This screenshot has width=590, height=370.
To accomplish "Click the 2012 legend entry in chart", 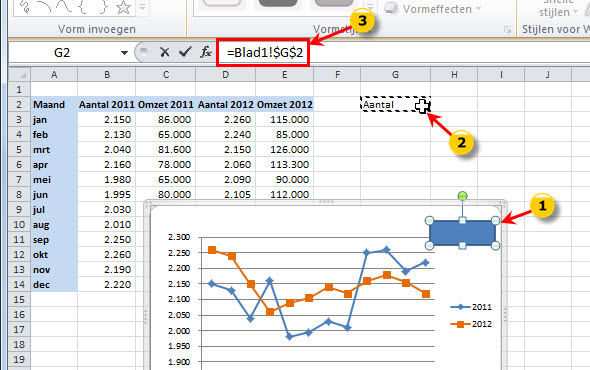I will coord(471,324).
